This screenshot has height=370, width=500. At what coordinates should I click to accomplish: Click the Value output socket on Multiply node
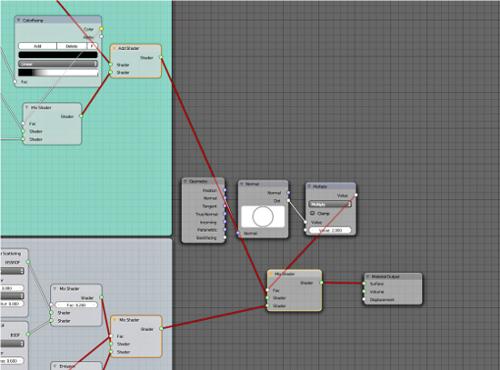pos(356,195)
